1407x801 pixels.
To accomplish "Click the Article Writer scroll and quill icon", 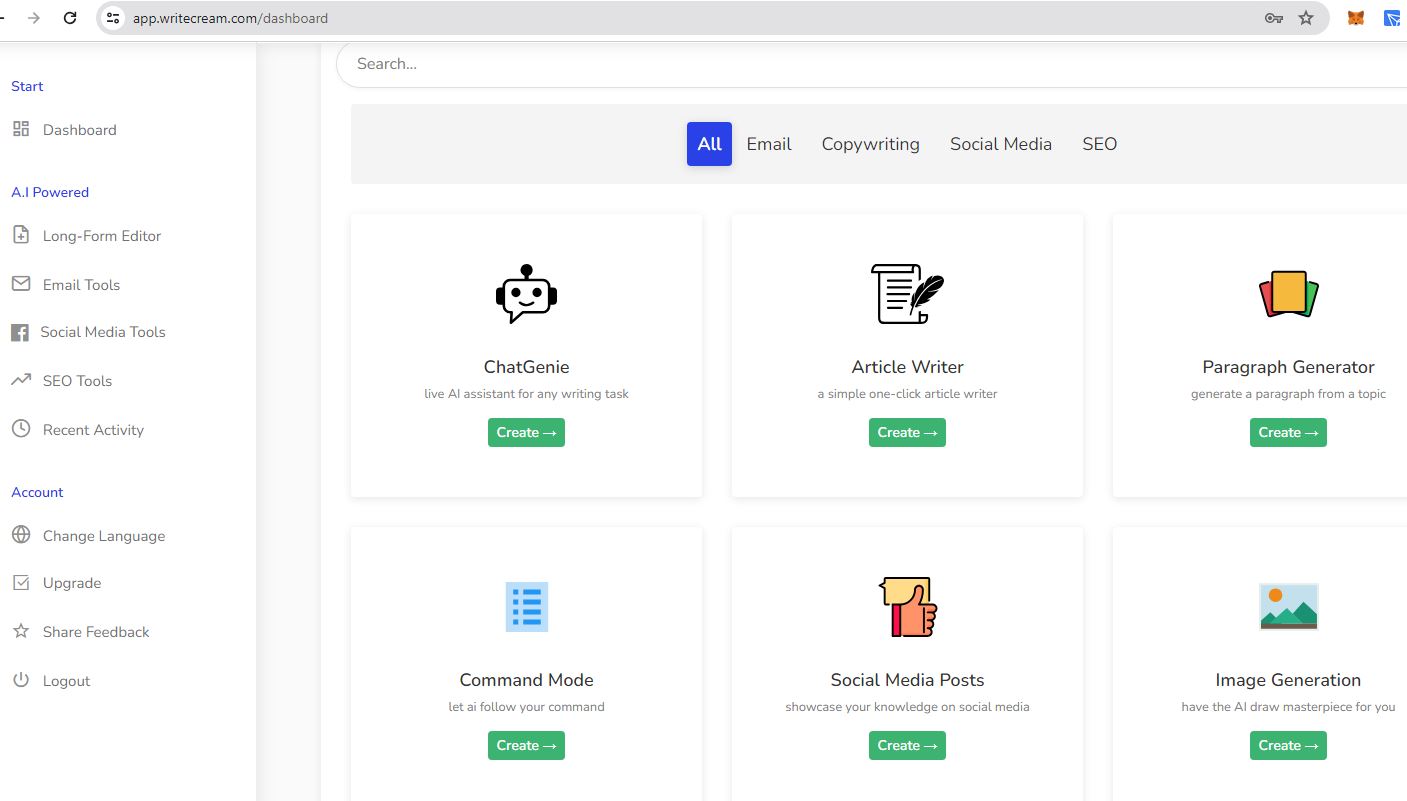I will tap(907, 294).
